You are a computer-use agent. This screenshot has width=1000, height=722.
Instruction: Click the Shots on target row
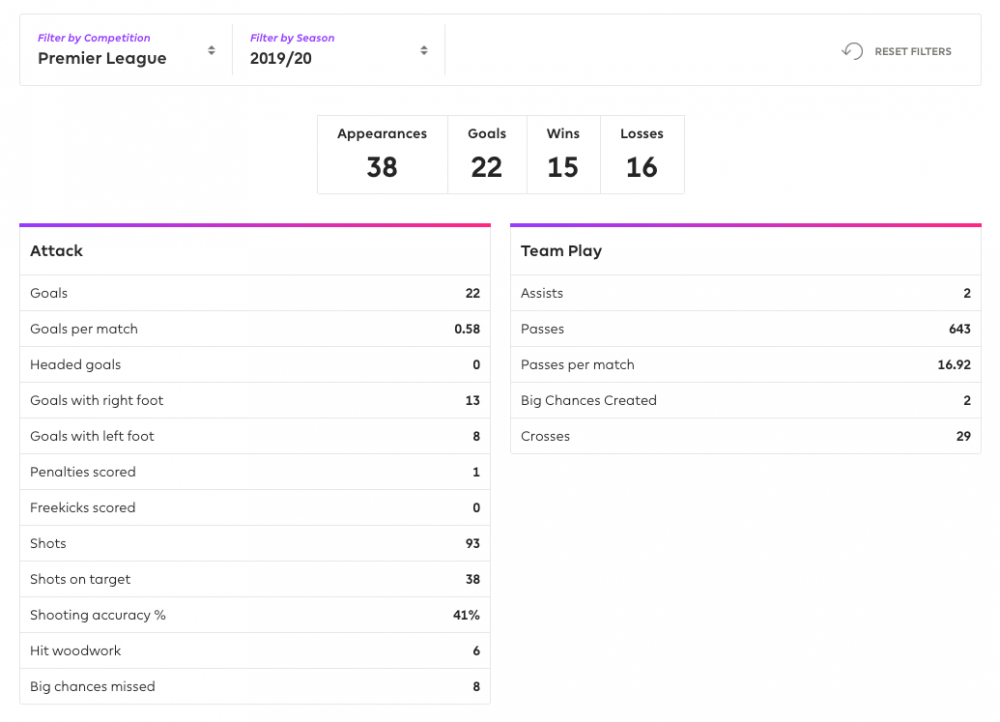(x=255, y=579)
